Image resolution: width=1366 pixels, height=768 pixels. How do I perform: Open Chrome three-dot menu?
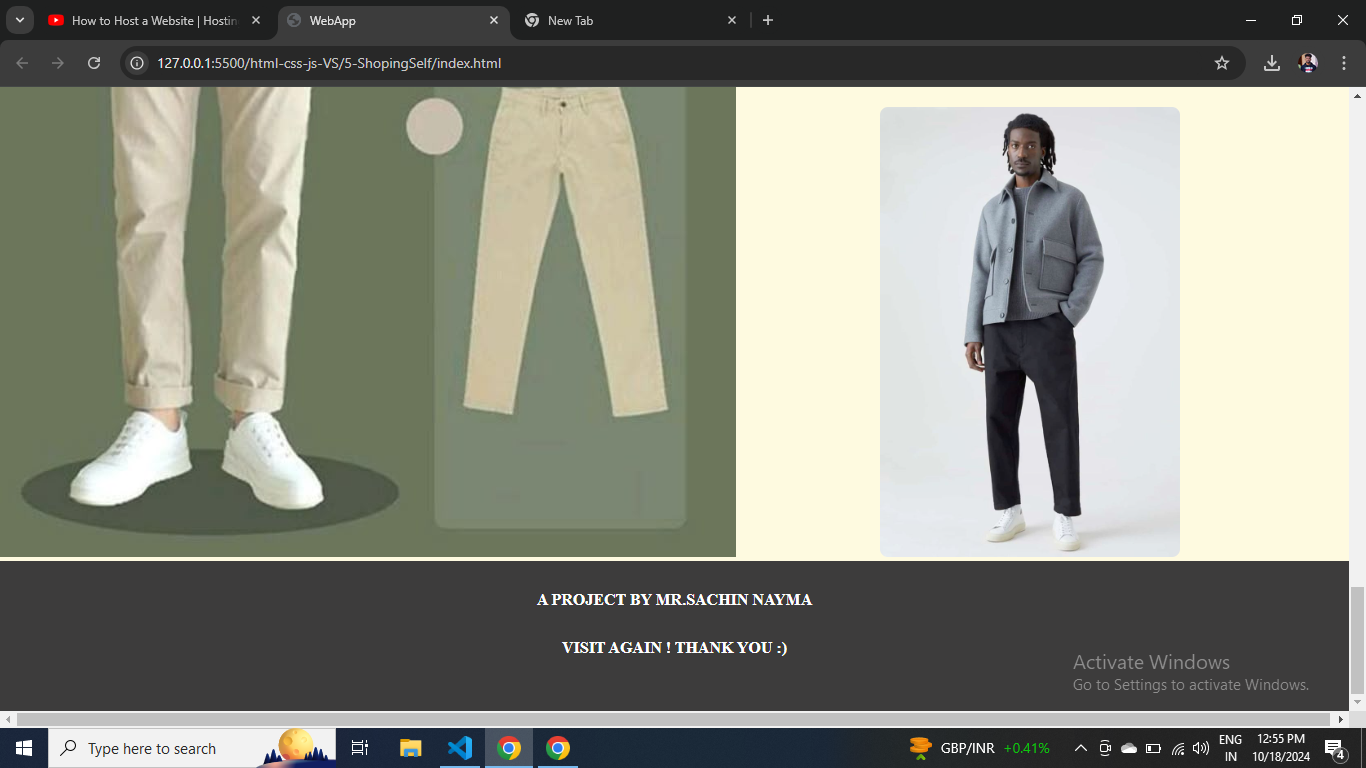click(1344, 63)
